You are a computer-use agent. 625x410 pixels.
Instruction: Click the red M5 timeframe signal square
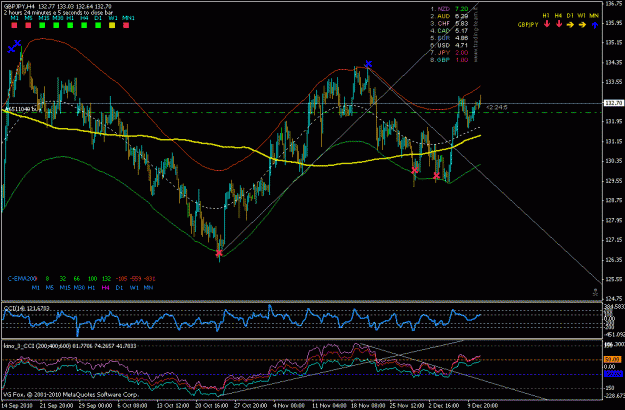coord(28,26)
